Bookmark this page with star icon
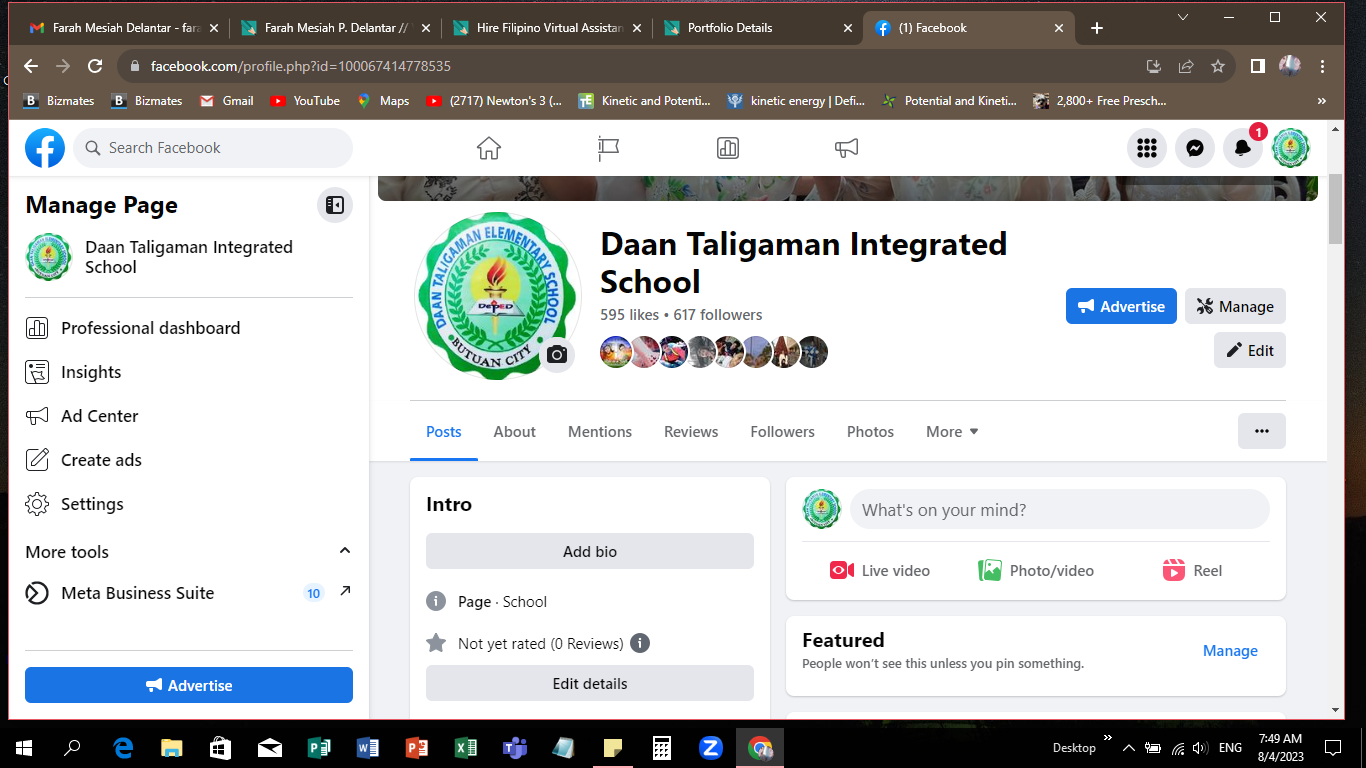Viewport: 1366px width, 768px height. click(1218, 66)
